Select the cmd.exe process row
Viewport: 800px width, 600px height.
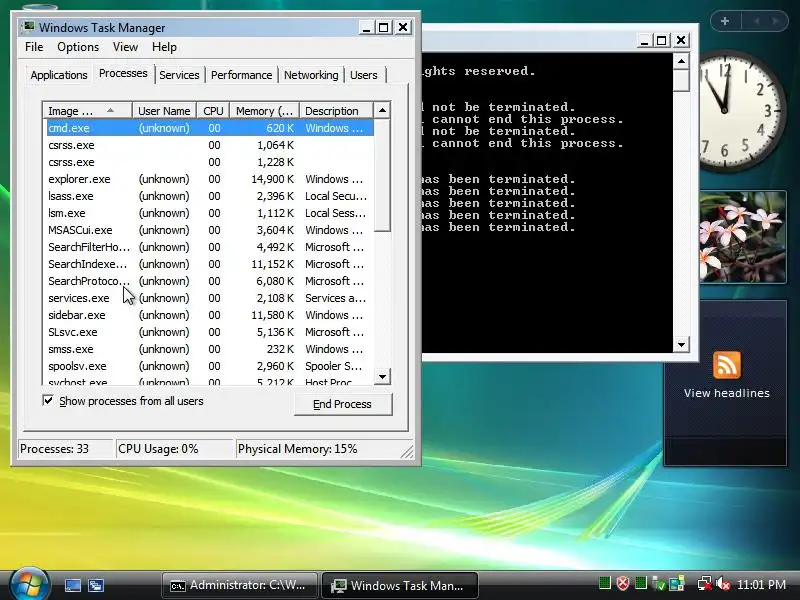pyautogui.click(x=210, y=128)
